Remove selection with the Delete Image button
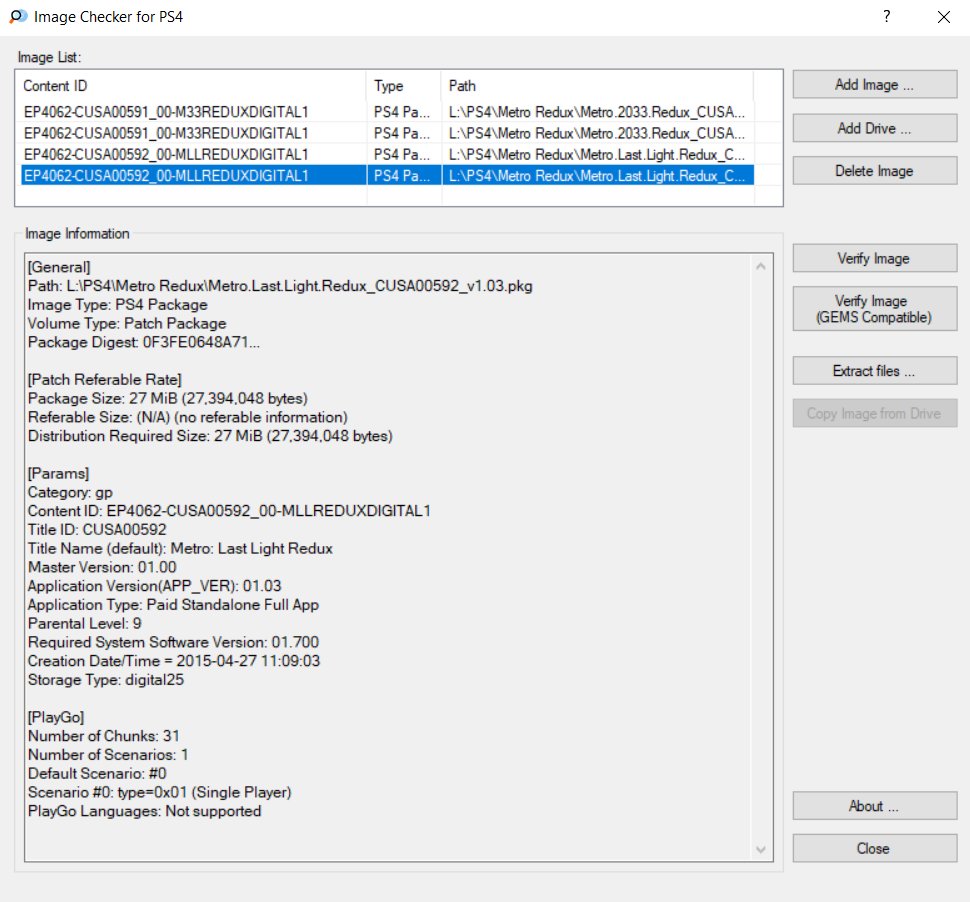 point(874,171)
